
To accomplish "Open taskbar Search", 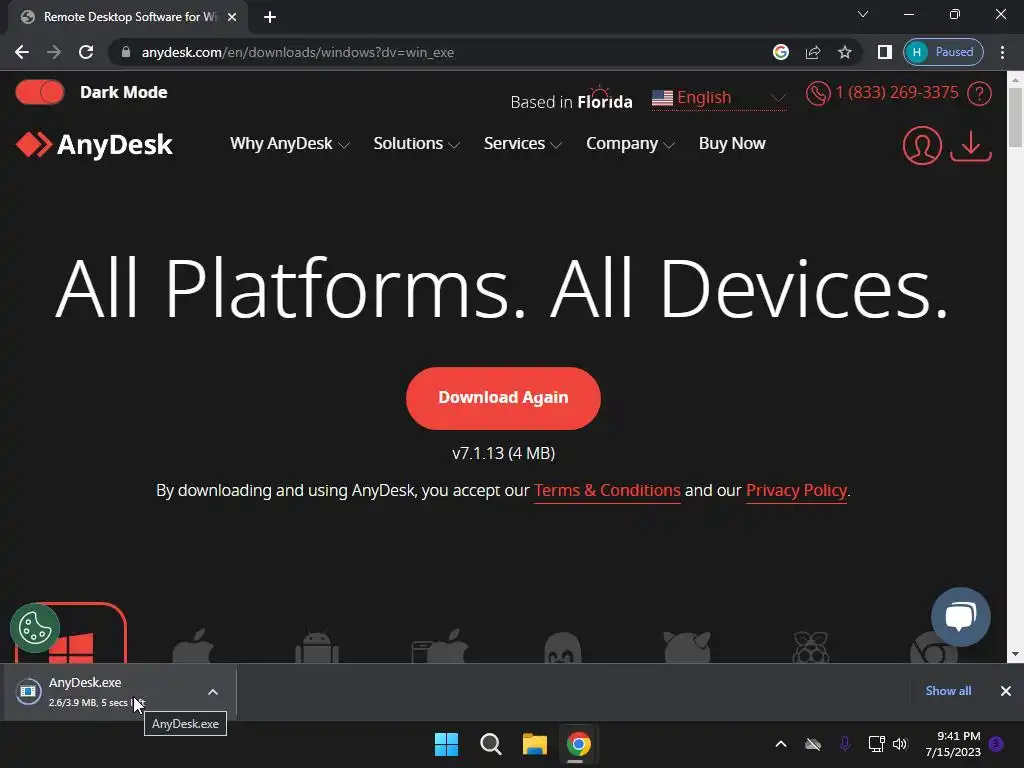I will pos(490,744).
